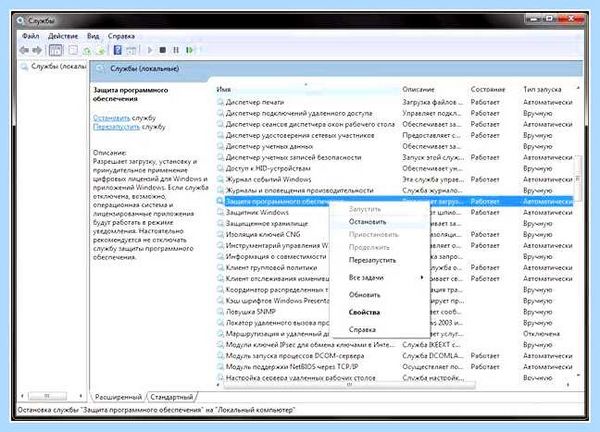Click the left tree pane horizontal scrollbar

[x=47, y=395]
